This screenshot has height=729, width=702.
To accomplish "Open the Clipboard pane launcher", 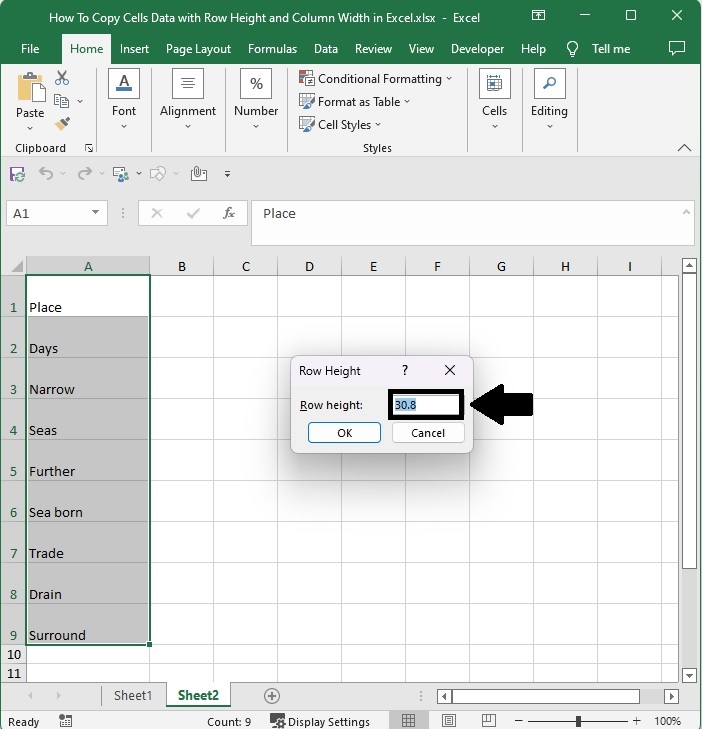I will point(89,148).
